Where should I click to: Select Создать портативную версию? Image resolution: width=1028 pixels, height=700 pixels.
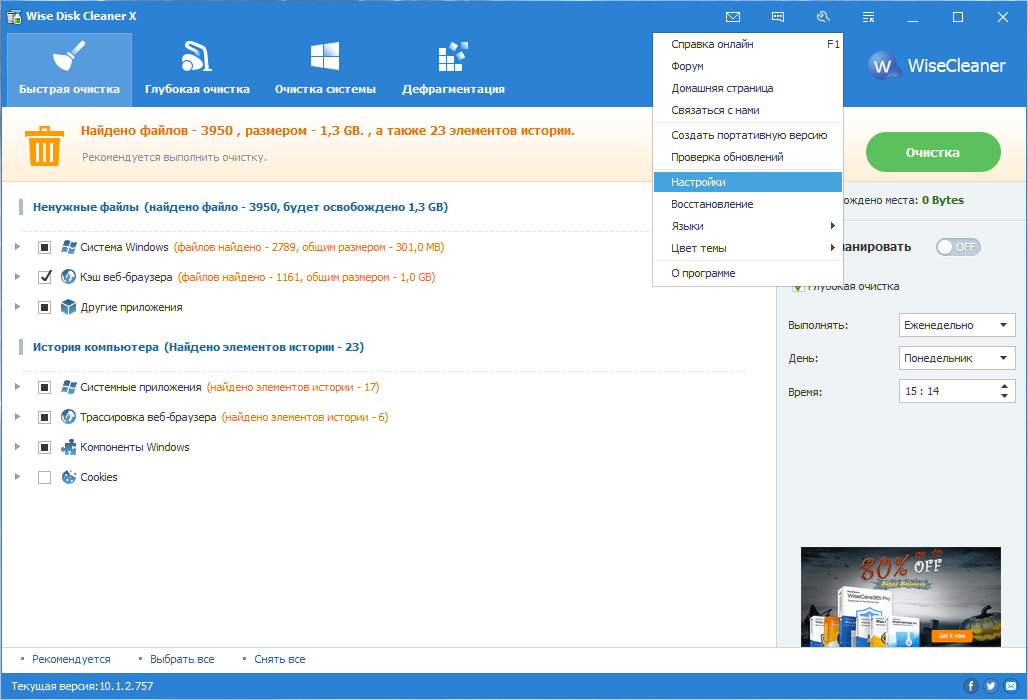(x=747, y=135)
